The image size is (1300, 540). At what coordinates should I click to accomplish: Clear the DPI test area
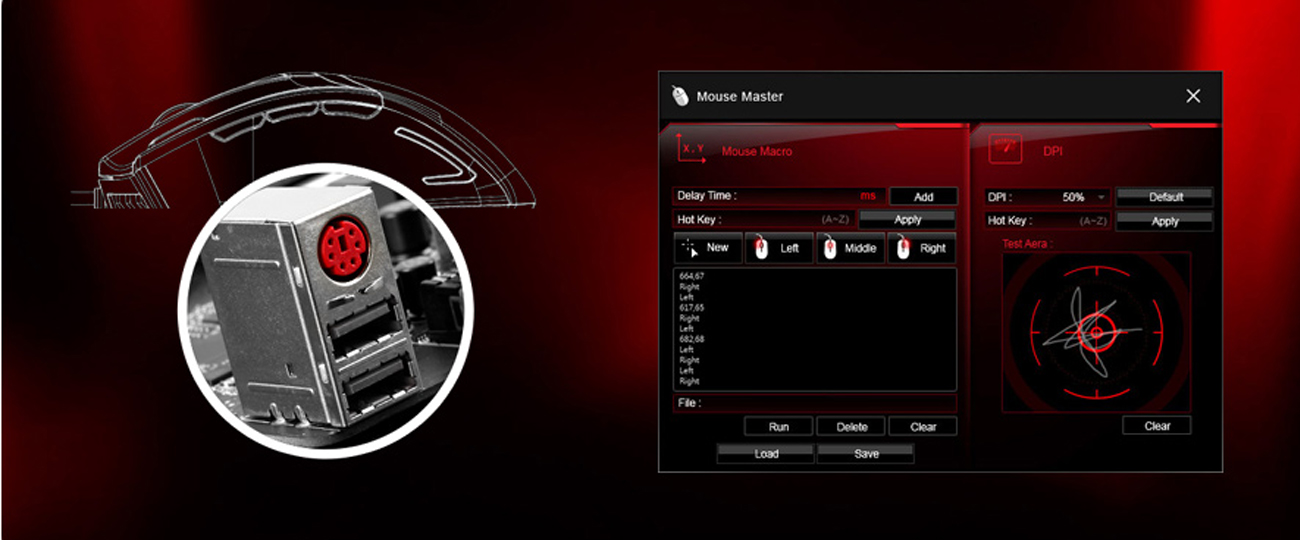click(1157, 426)
